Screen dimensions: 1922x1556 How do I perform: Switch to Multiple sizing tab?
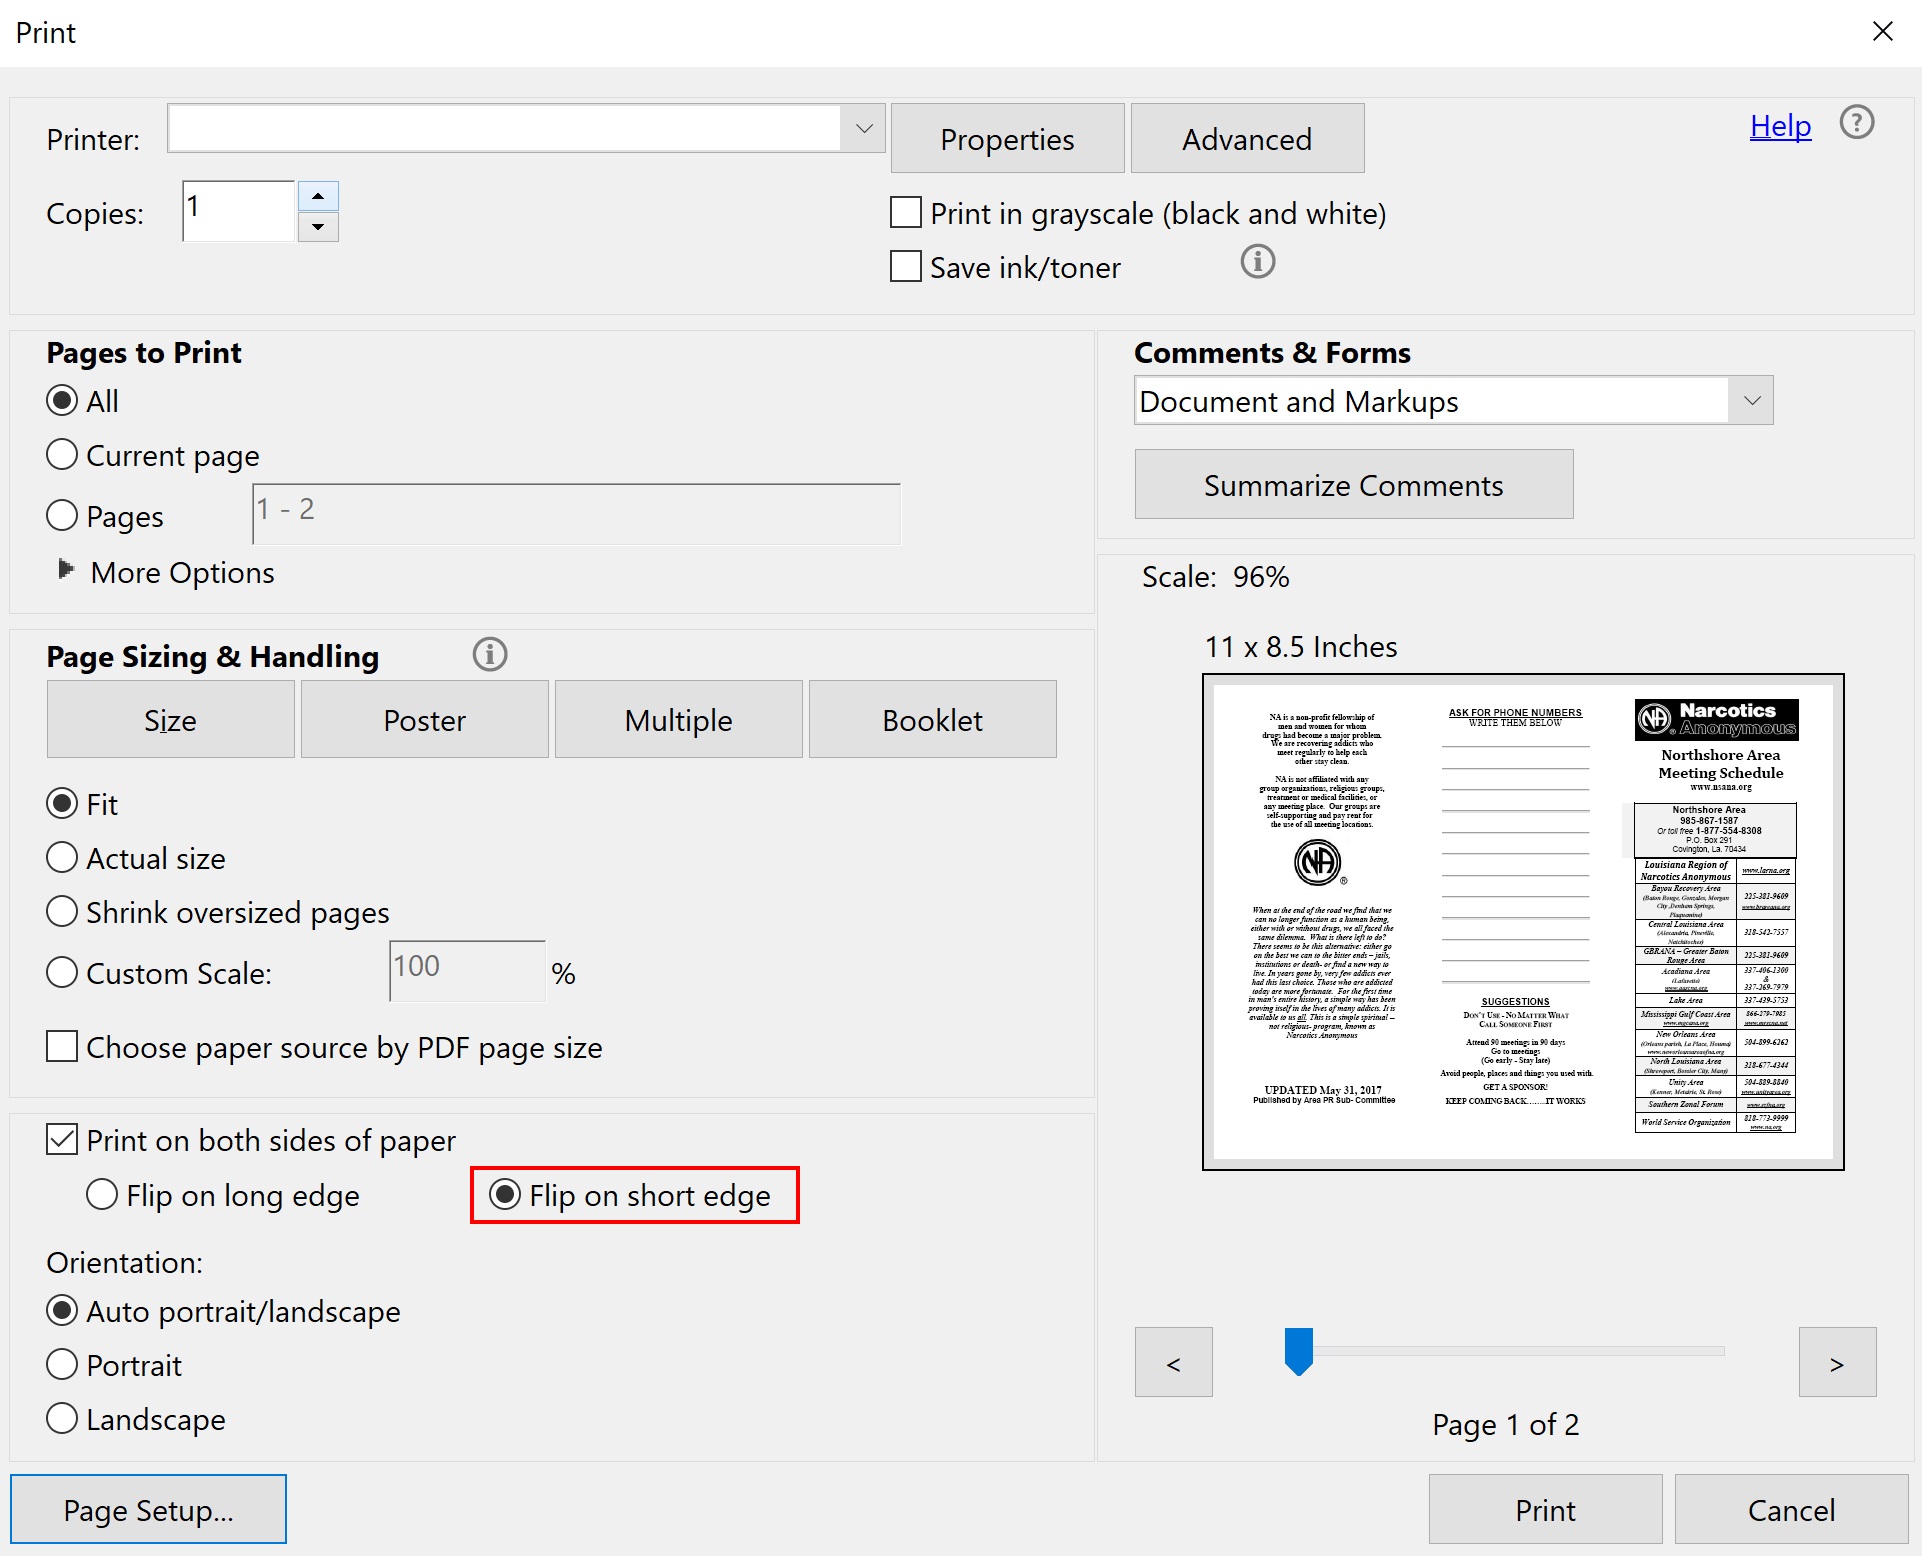pyautogui.click(x=678, y=720)
